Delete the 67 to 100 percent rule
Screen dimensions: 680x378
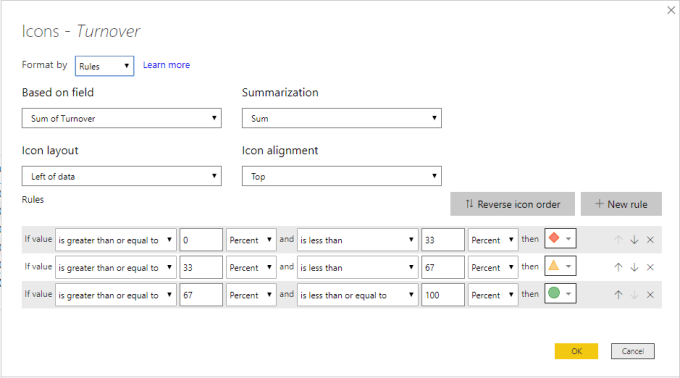(650, 295)
